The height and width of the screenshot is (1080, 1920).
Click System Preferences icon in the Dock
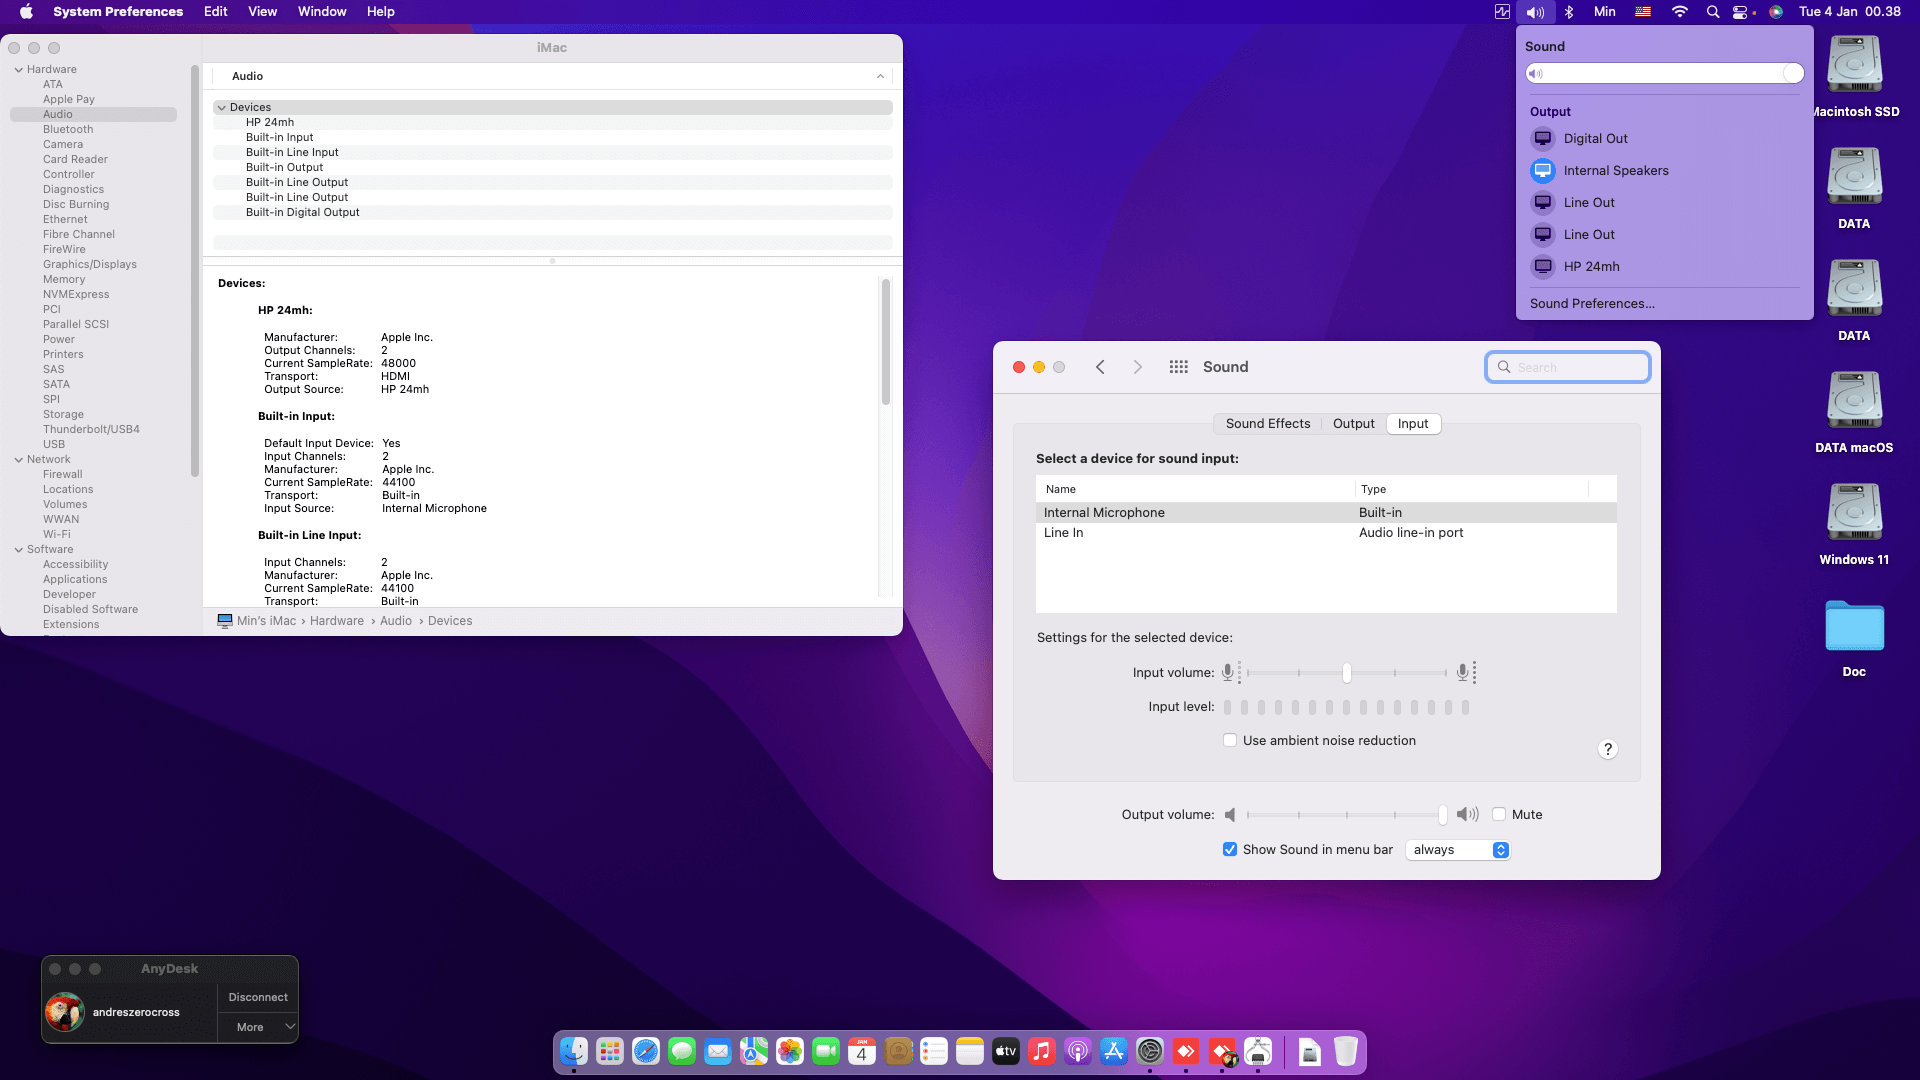[x=1150, y=1051]
